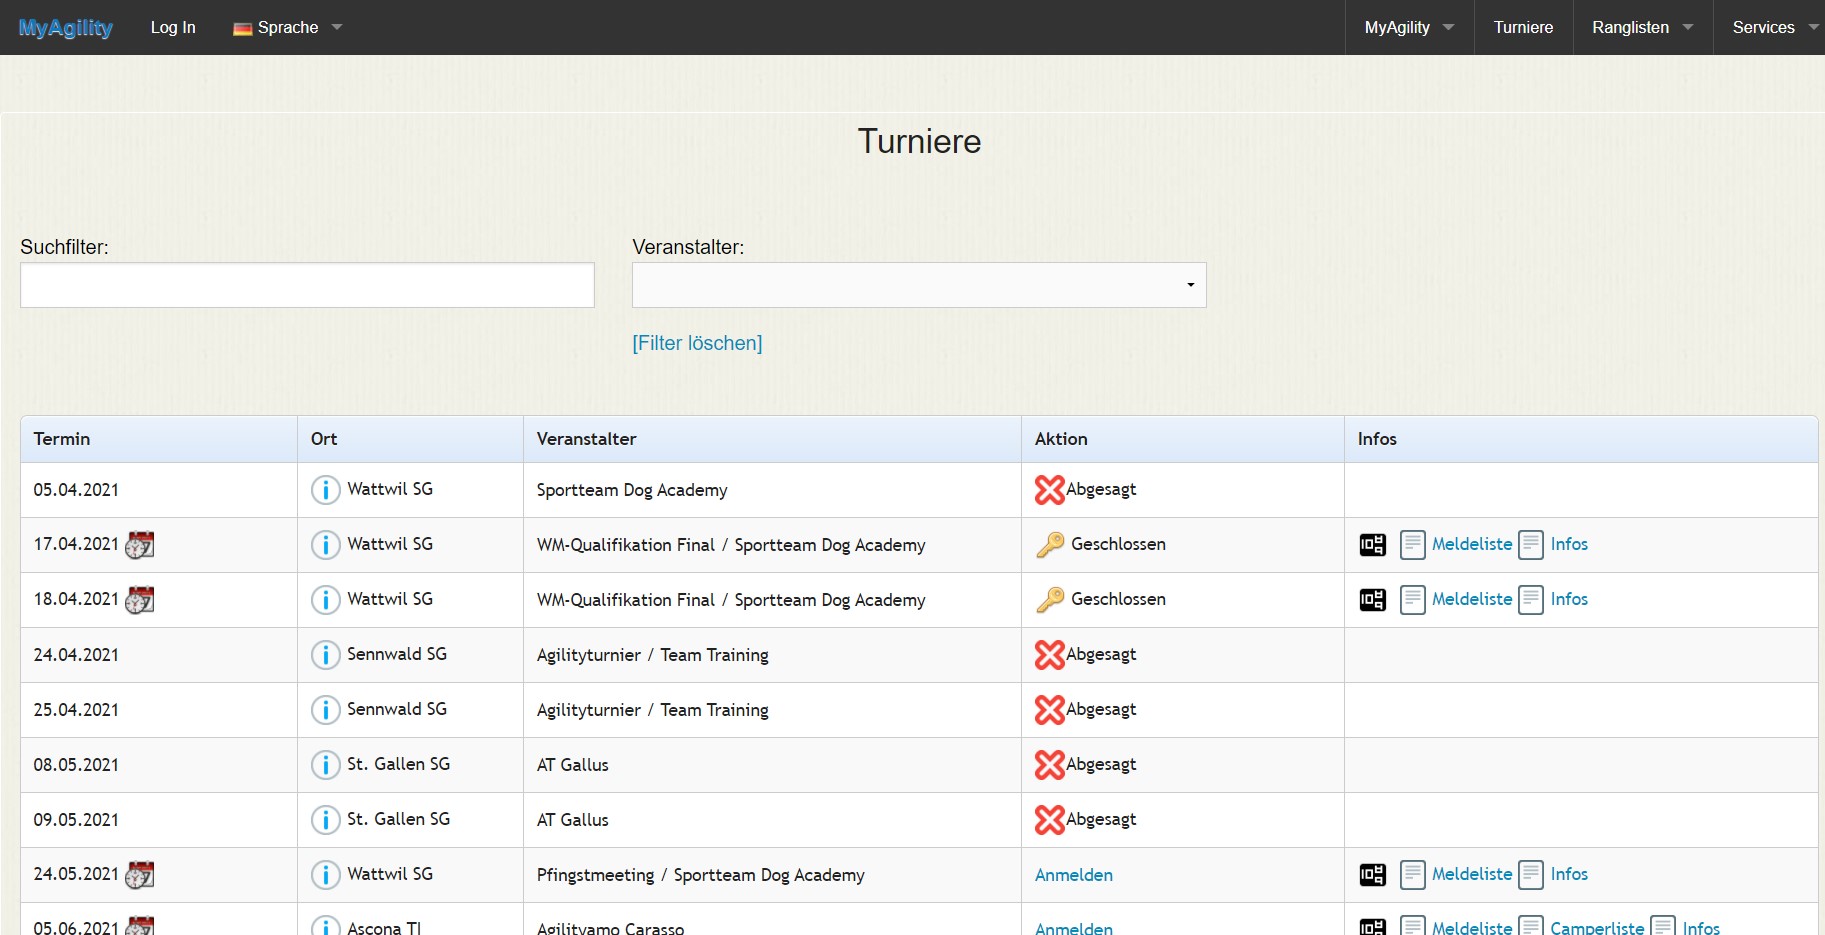Click Anmelden for the Pfingstmeeting tournament

pos(1073,875)
